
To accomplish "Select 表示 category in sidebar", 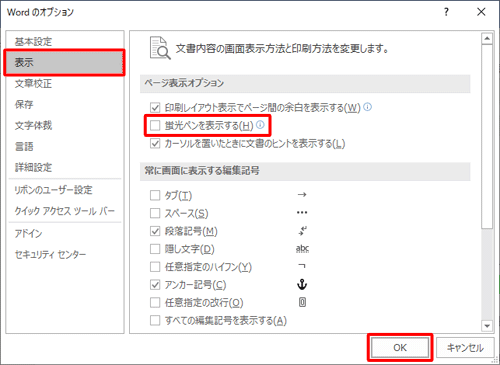I will coord(64,63).
